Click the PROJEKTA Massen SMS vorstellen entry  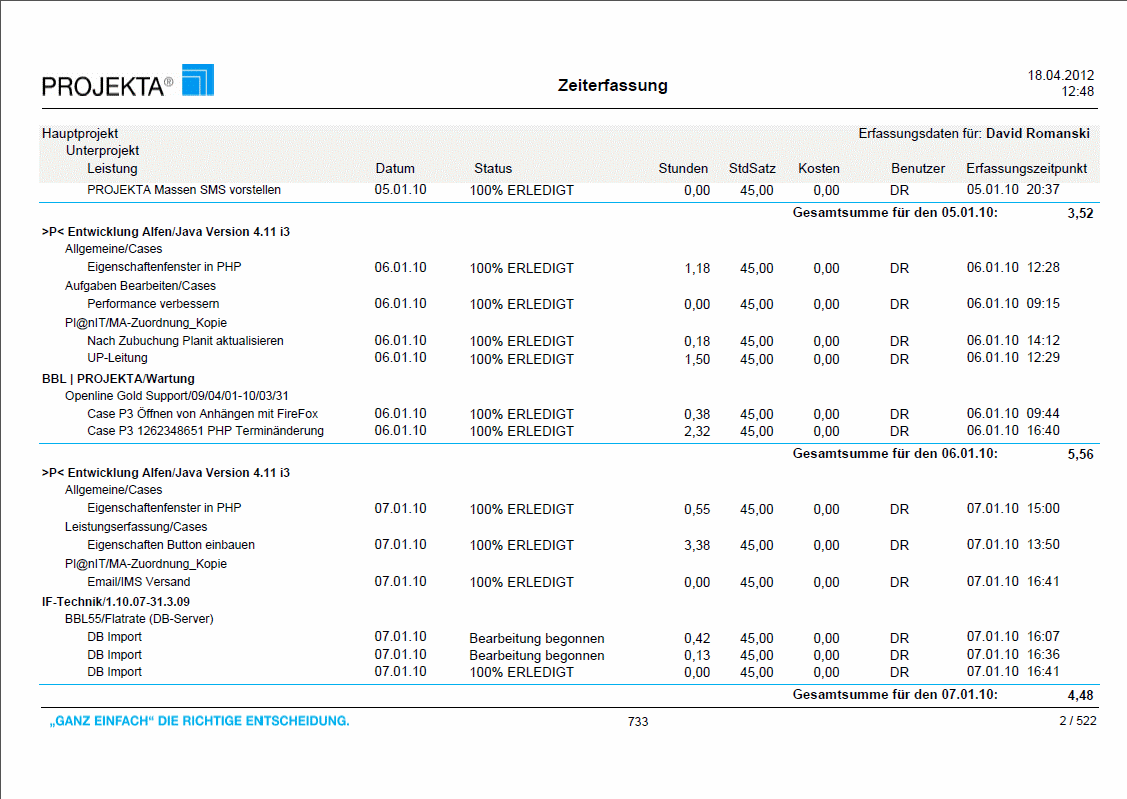point(184,189)
